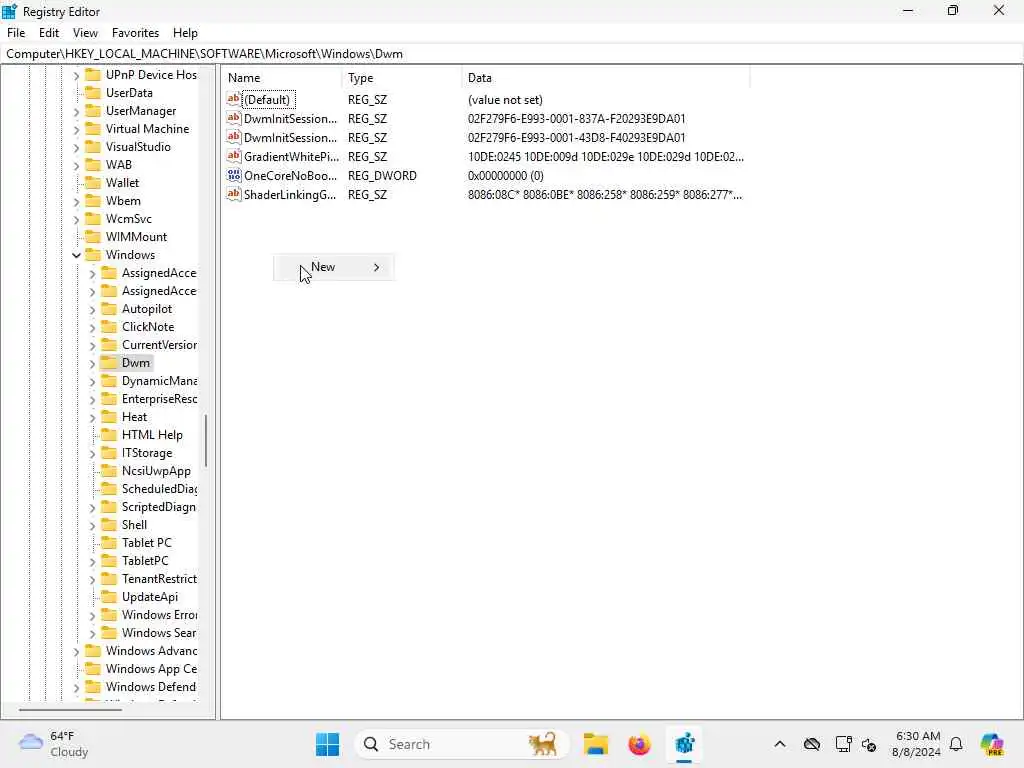Open File Explorer from the taskbar
The image size is (1024, 768).
[596, 744]
